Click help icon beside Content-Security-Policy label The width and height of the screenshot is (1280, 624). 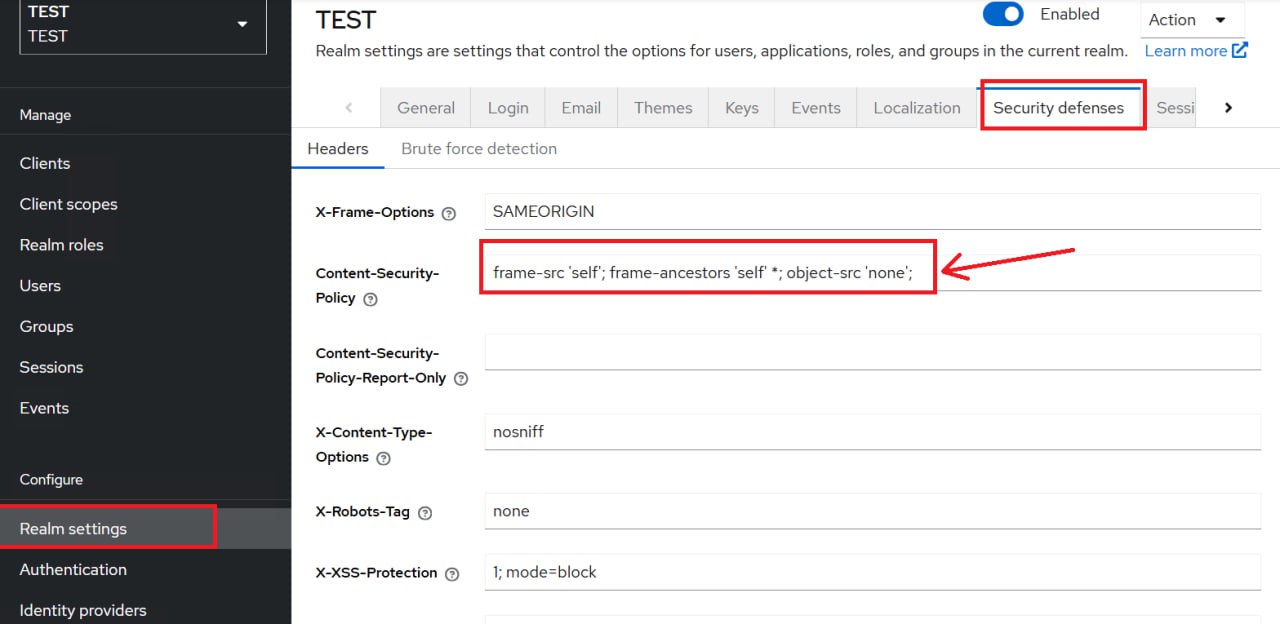click(x=370, y=299)
